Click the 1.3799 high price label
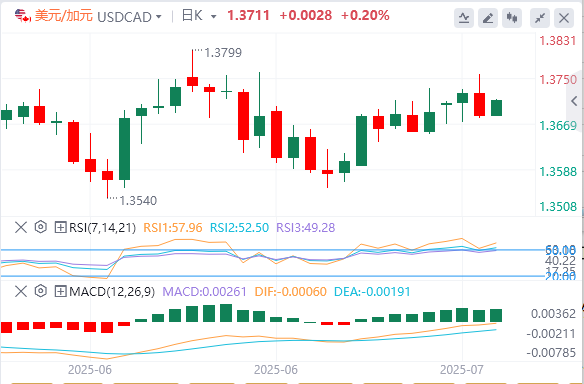This screenshot has height=384, width=584. (x=223, y=53)
